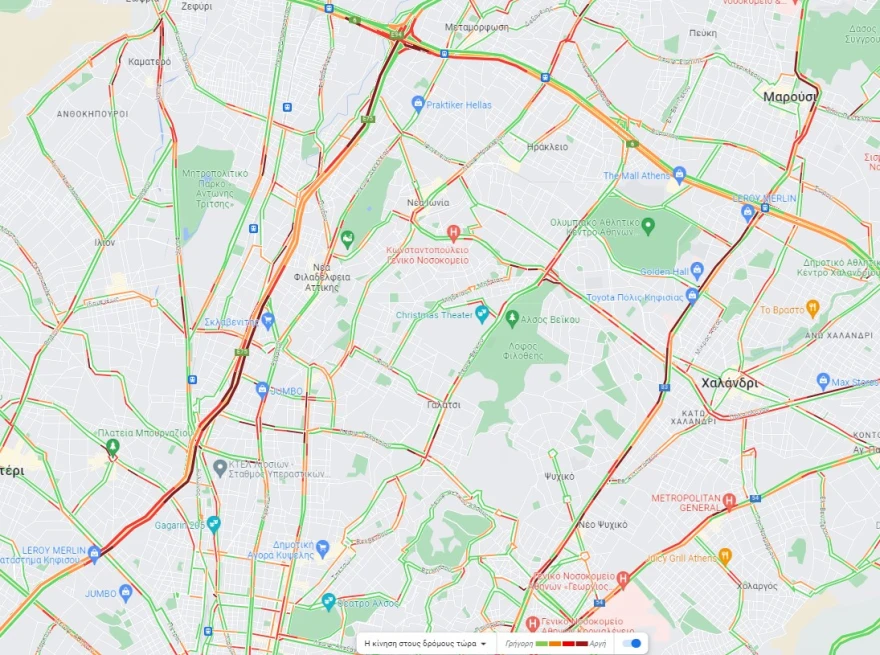
Task: Toggle the traffic layer switch off
Action: (x=632, y=643)
